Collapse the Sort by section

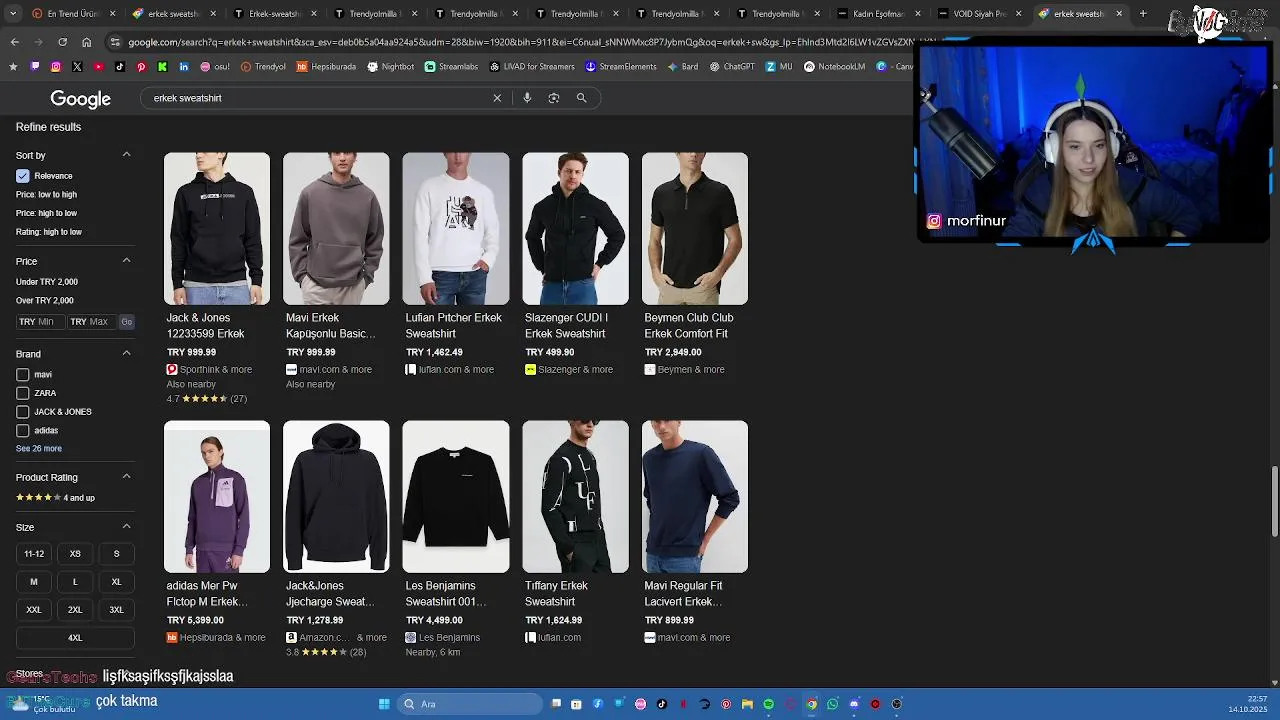(x=126, y=155)
